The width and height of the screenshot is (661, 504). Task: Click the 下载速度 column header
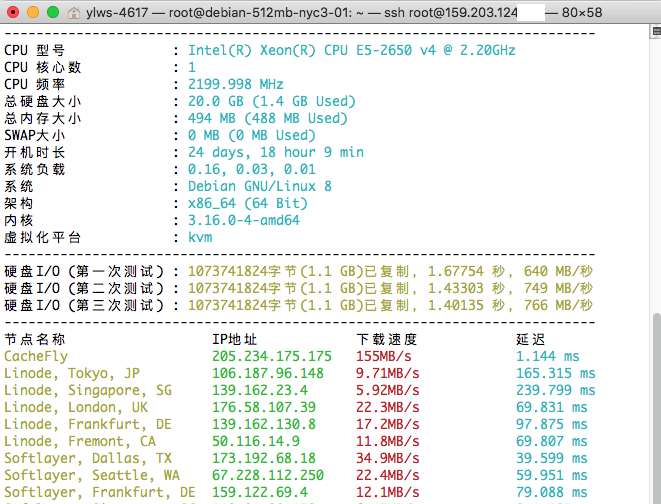tap(387, 339)
